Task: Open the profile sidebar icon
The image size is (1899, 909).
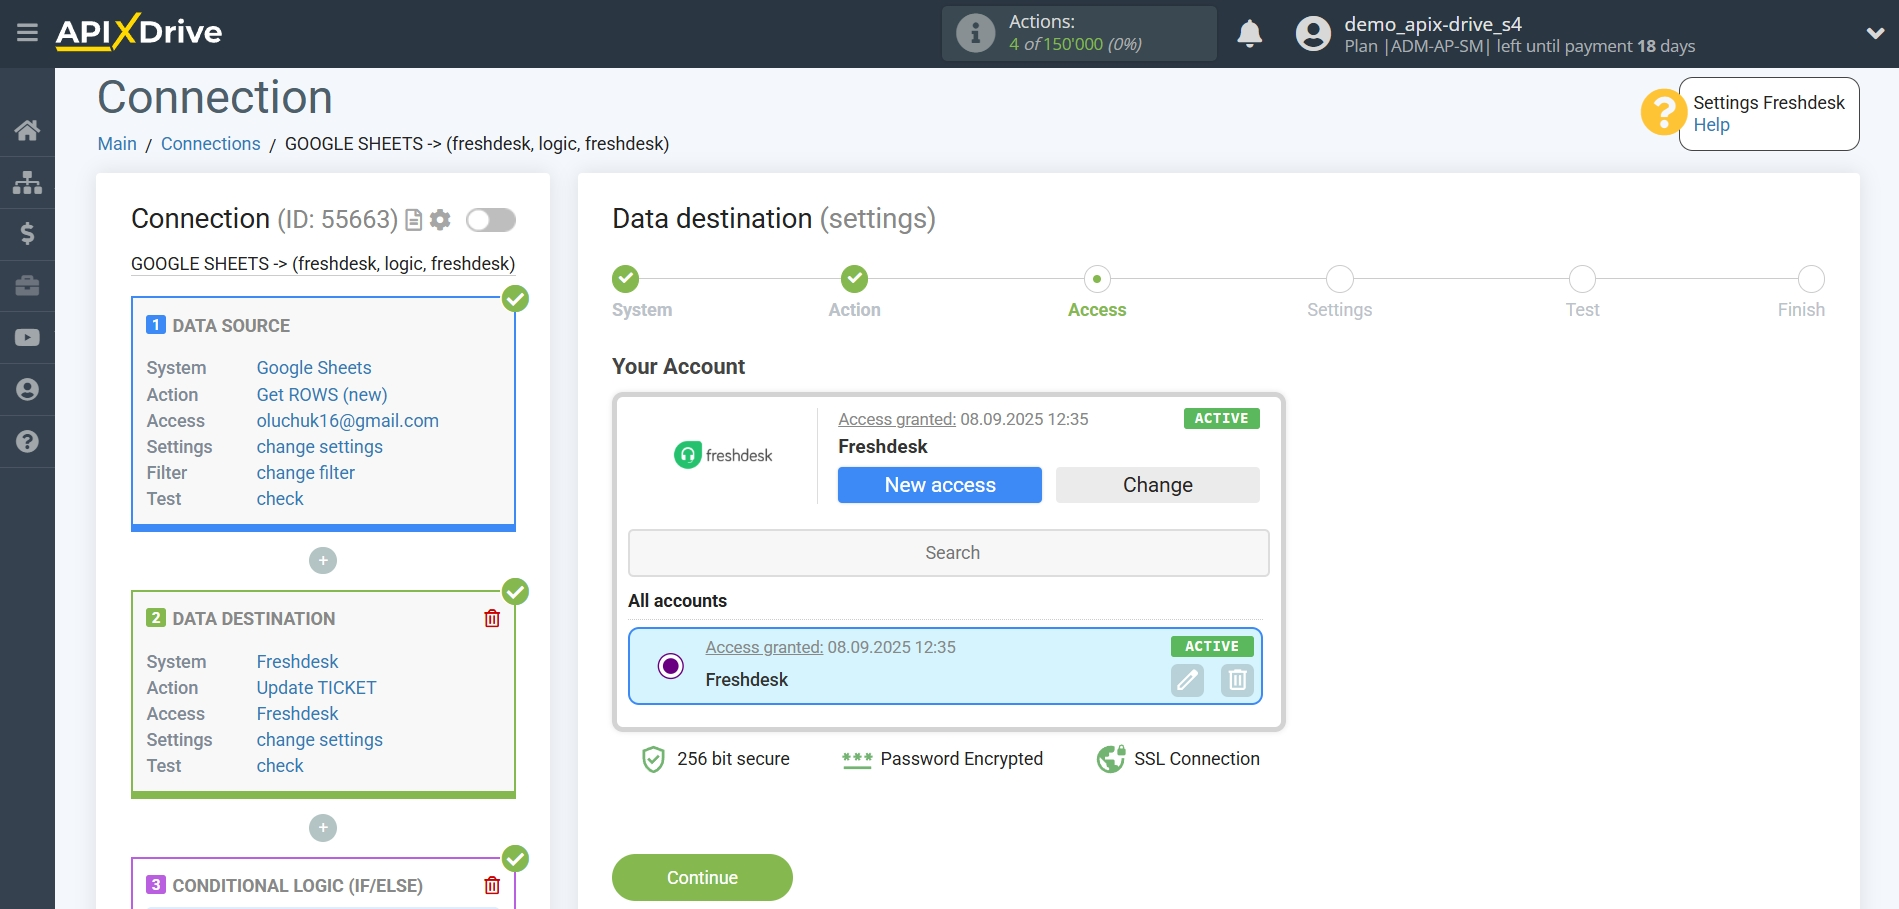Action: [x=27, y=389]
